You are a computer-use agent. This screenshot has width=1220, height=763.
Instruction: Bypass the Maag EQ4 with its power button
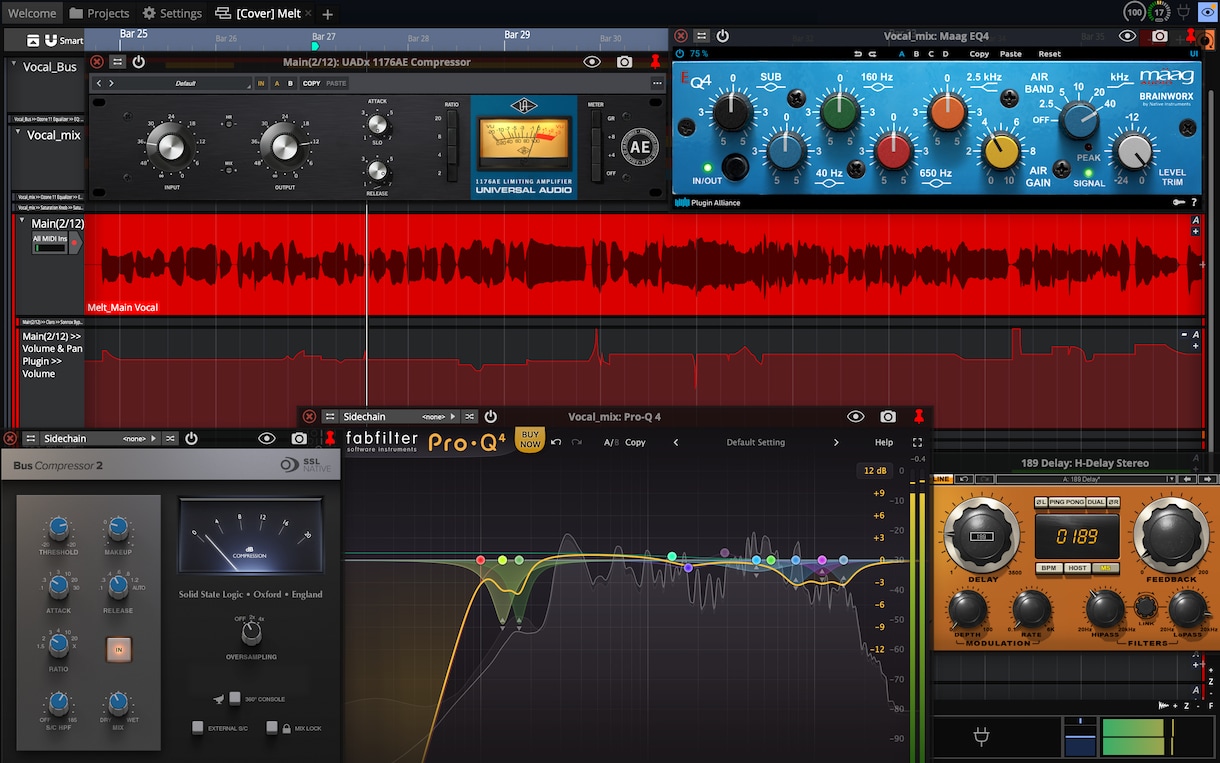tap(722, 36)
